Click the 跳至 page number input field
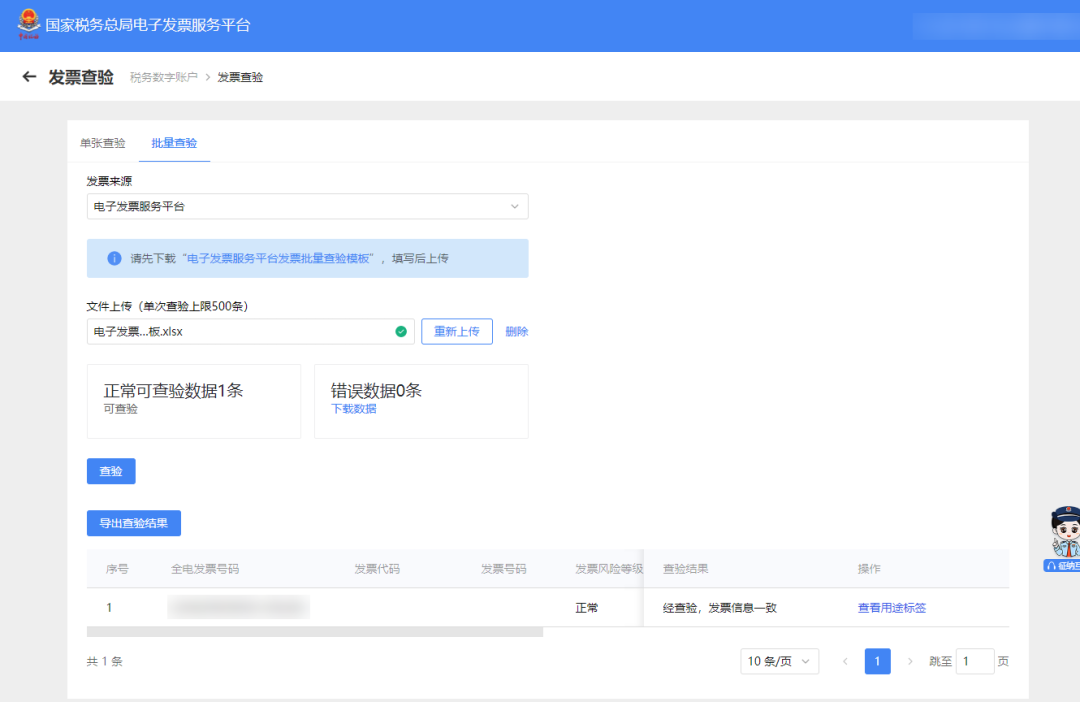 click(x=974, y=661)
